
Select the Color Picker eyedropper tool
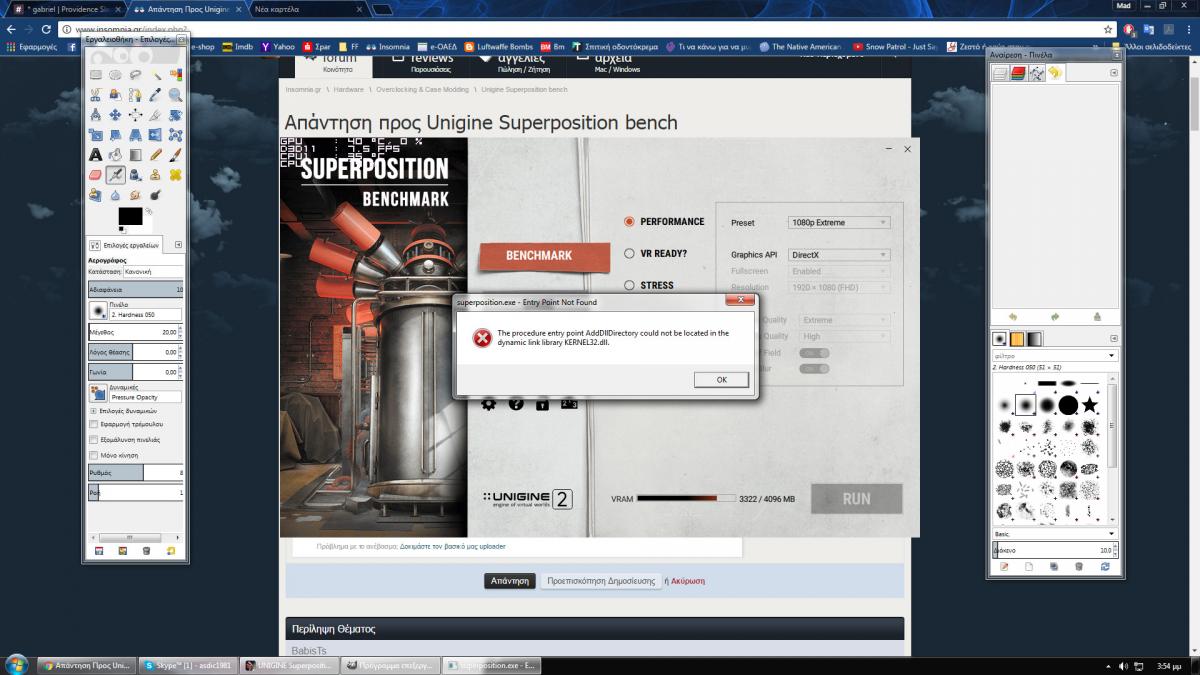155,95
